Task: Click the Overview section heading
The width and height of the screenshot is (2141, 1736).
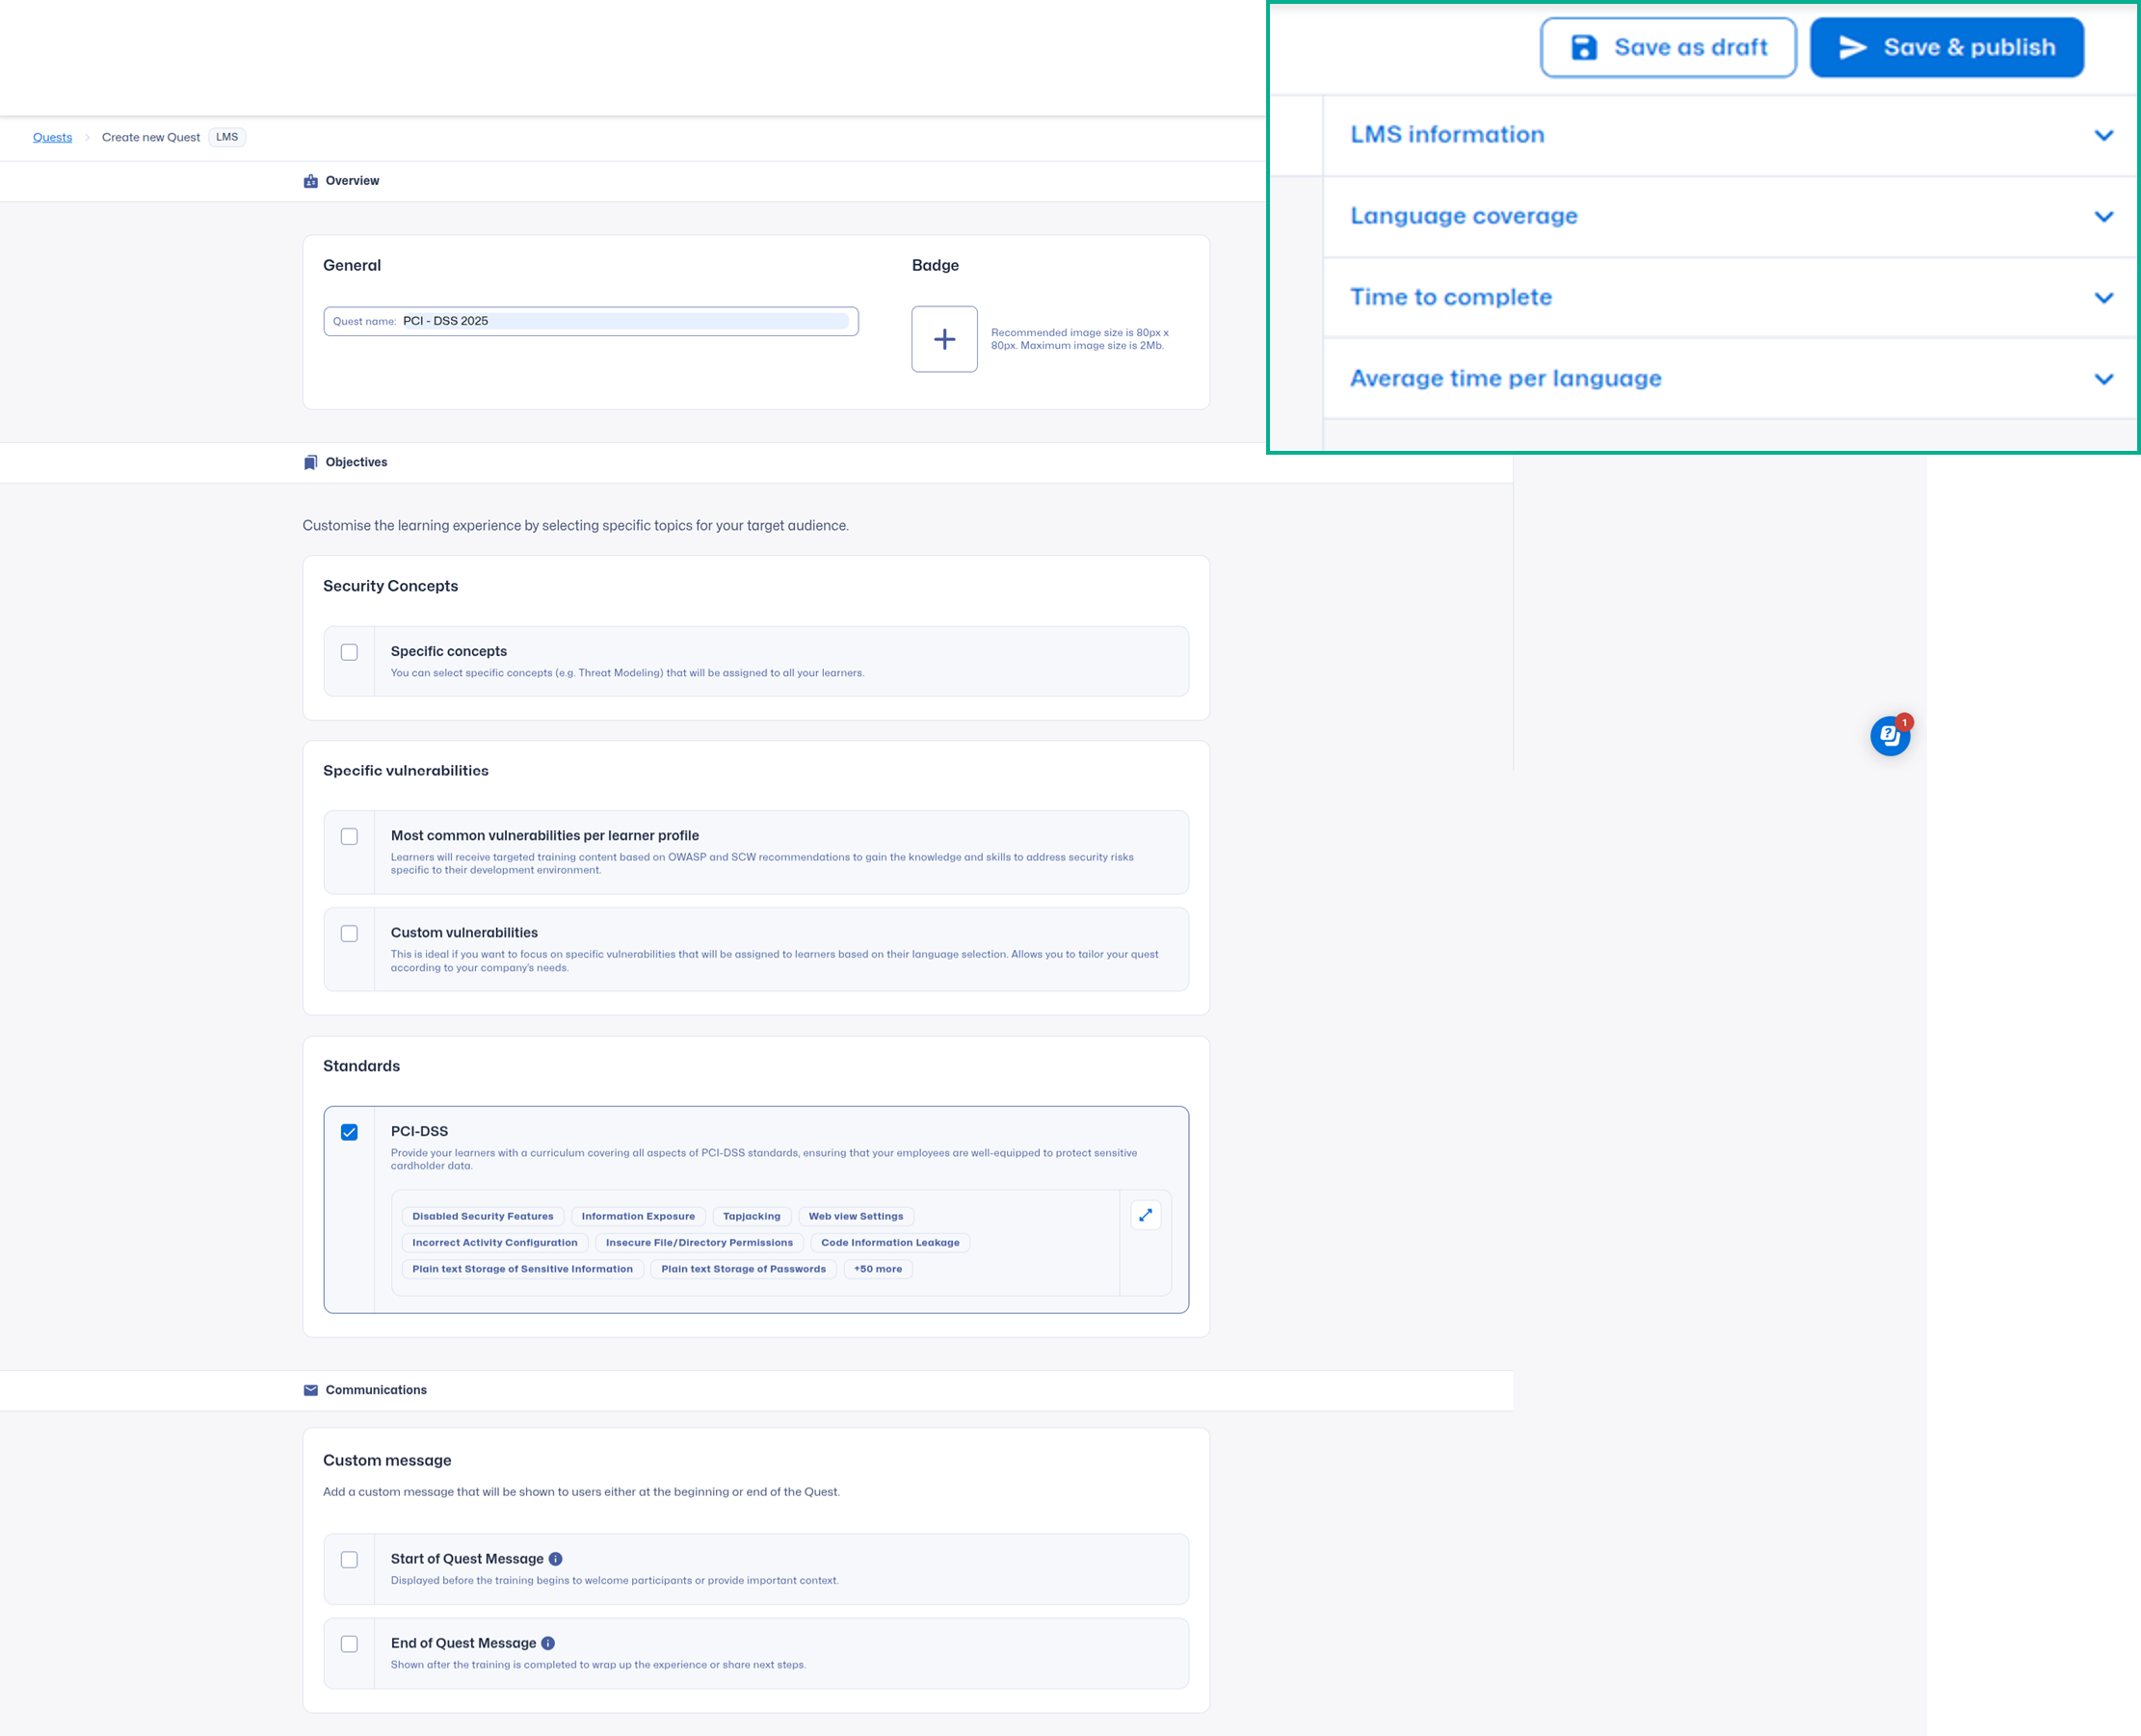Action: pyautogui.click(x=352, y=181)
